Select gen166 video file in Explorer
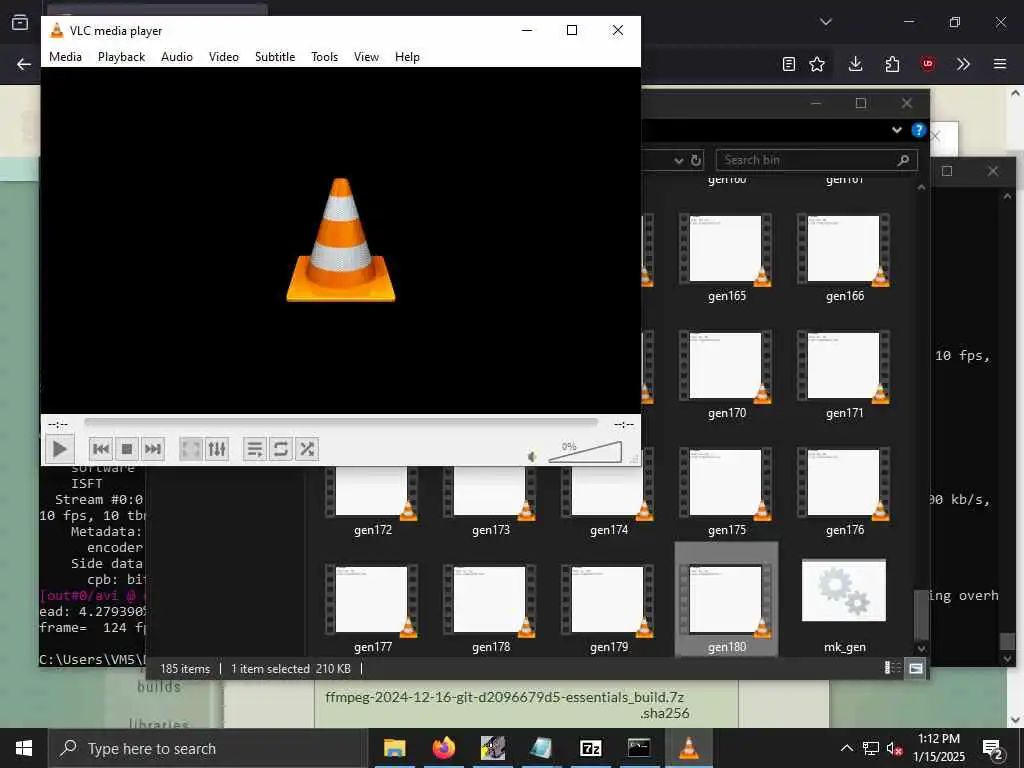Viewport: 1024px width, 768px height. [x=844, y=258]
